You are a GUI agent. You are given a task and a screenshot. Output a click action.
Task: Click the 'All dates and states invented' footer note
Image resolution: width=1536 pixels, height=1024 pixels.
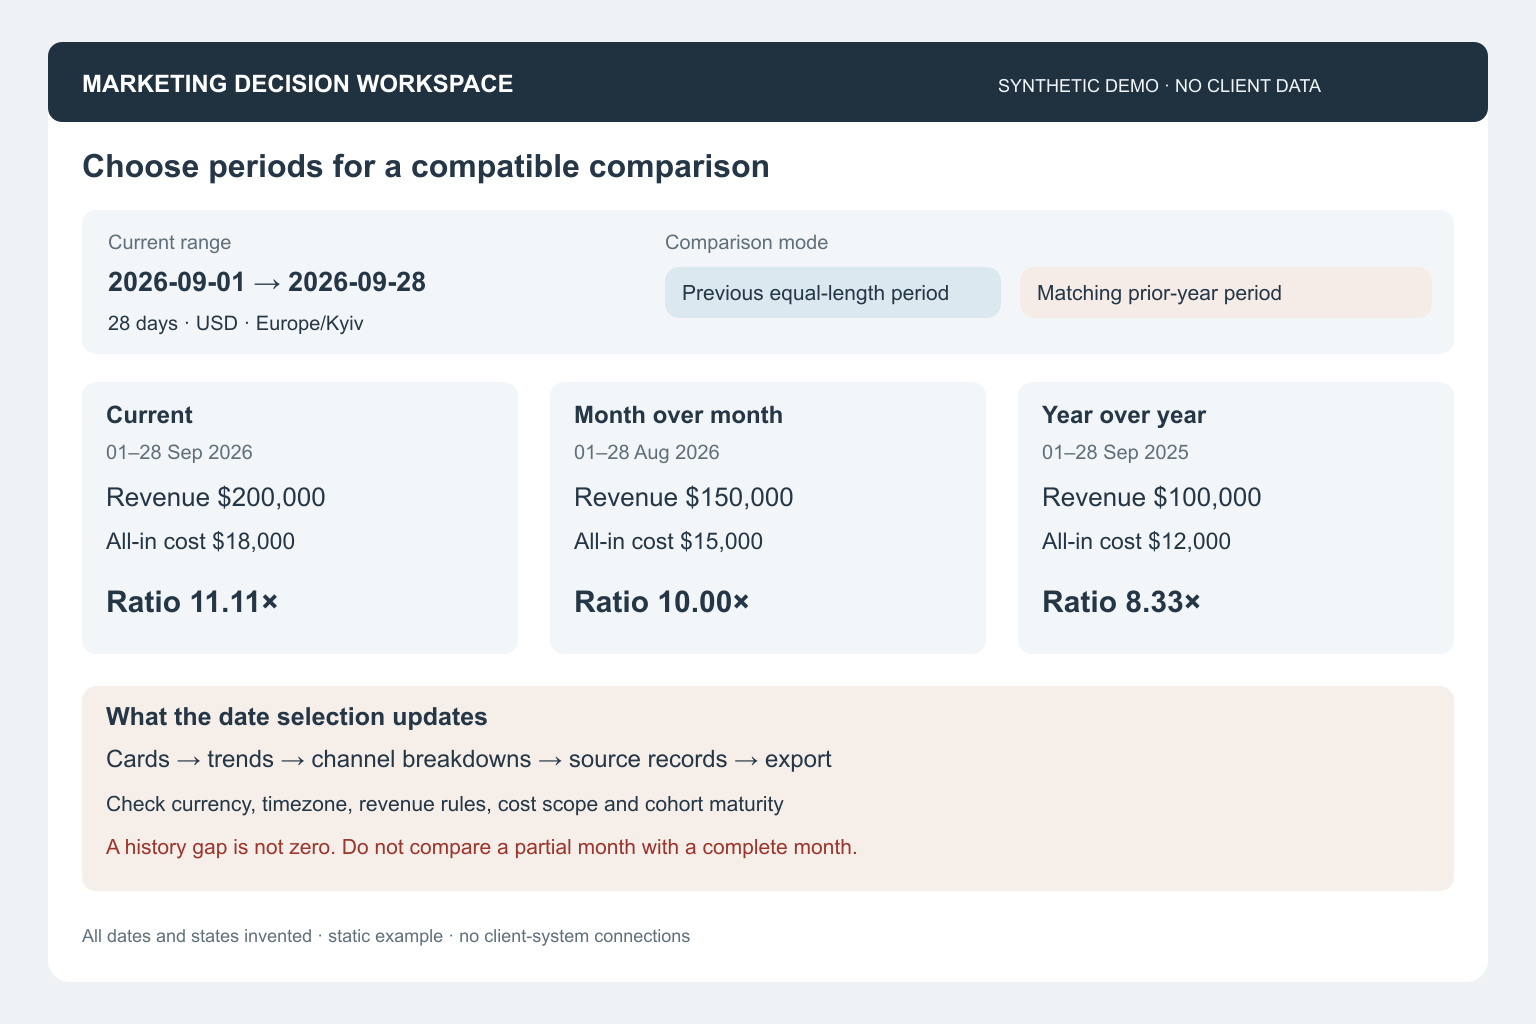(x=386, y=936)
